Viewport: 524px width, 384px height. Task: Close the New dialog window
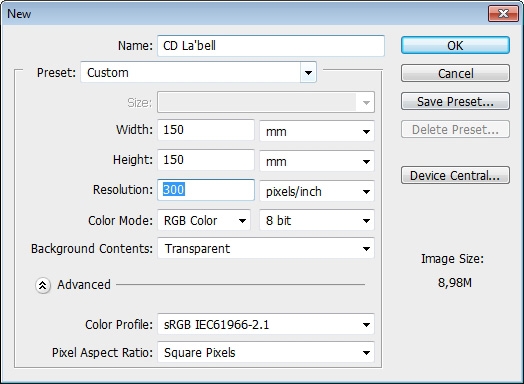(503, 13)
